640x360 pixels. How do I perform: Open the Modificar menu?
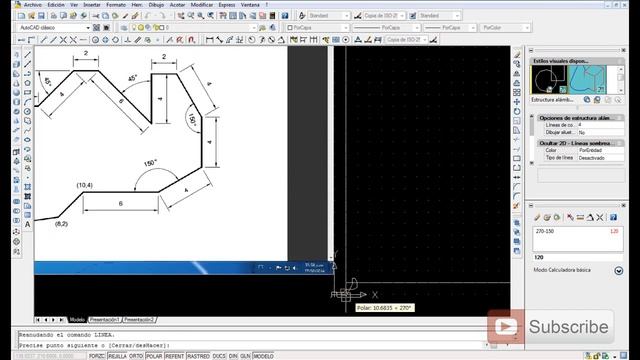[202, 5]
